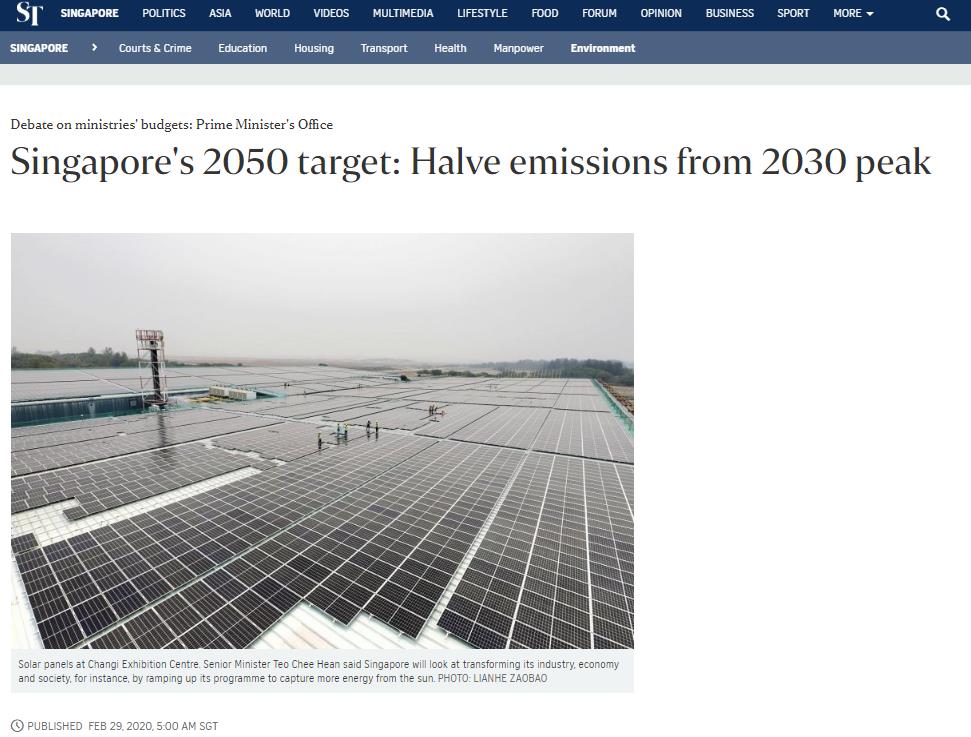Viewport: 971px width, 737px height.
Task: Navigate to Multimedia section
Action: (x=403, y=14)
